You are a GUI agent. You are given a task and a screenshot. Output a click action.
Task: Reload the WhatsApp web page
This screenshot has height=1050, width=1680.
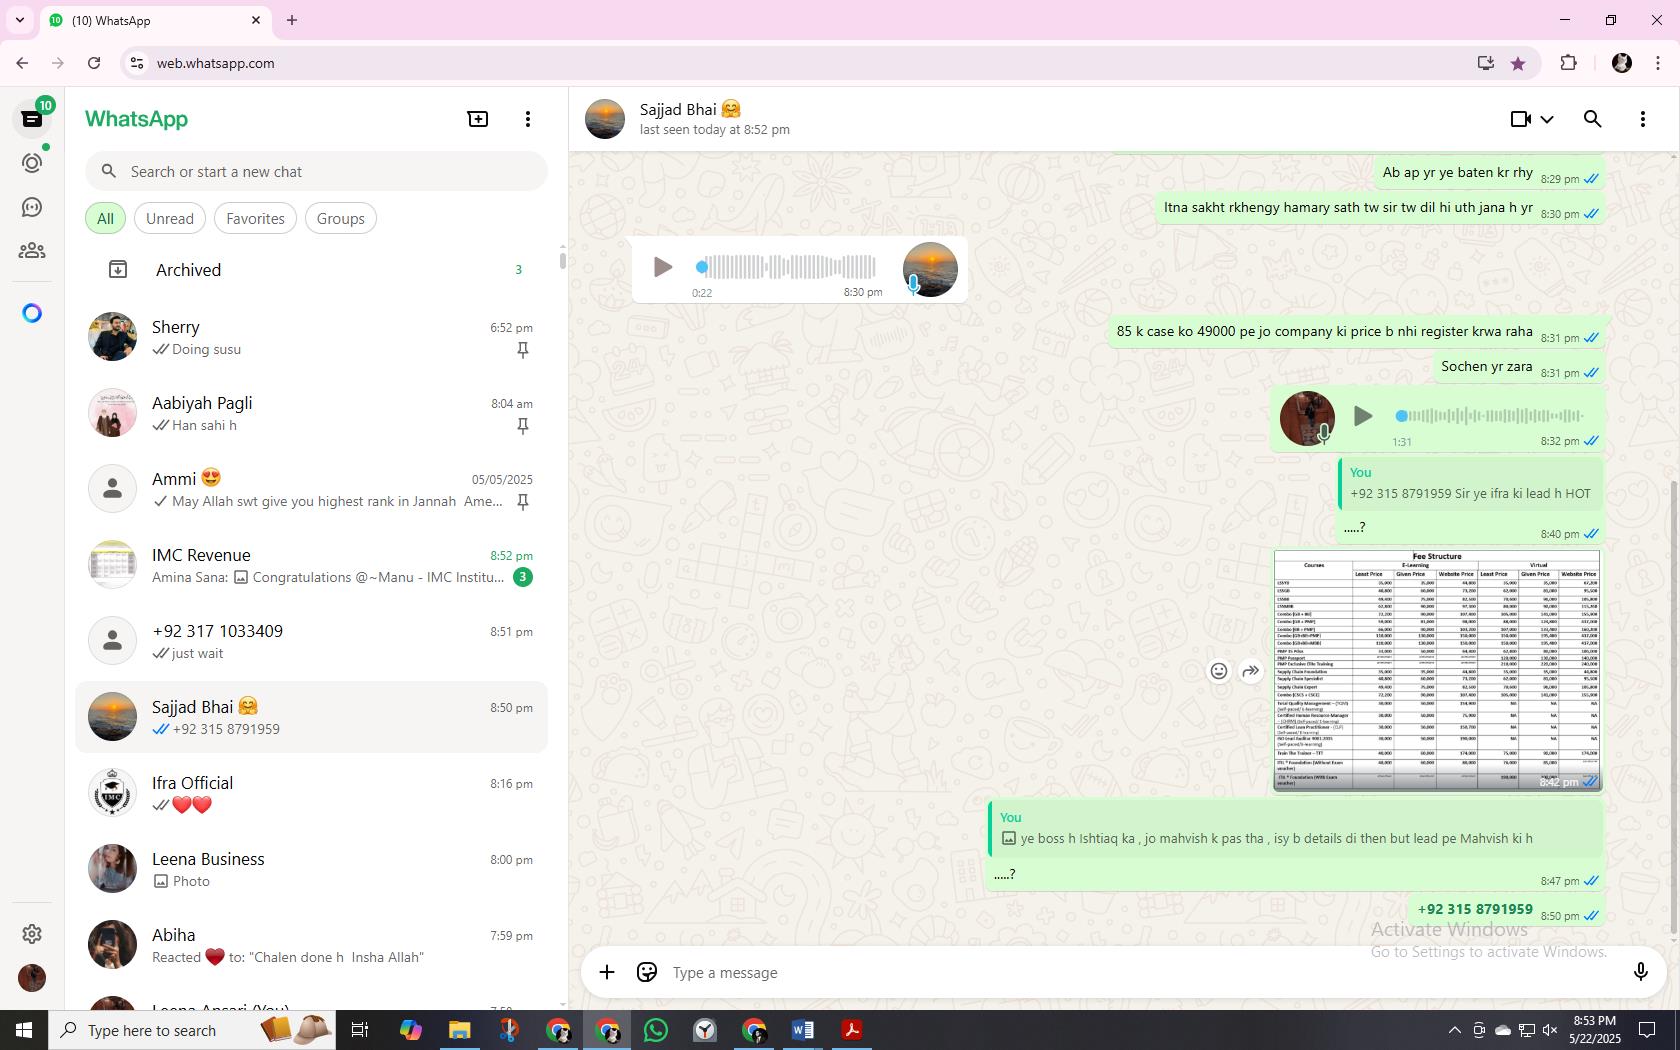click(x=94, y=63)
